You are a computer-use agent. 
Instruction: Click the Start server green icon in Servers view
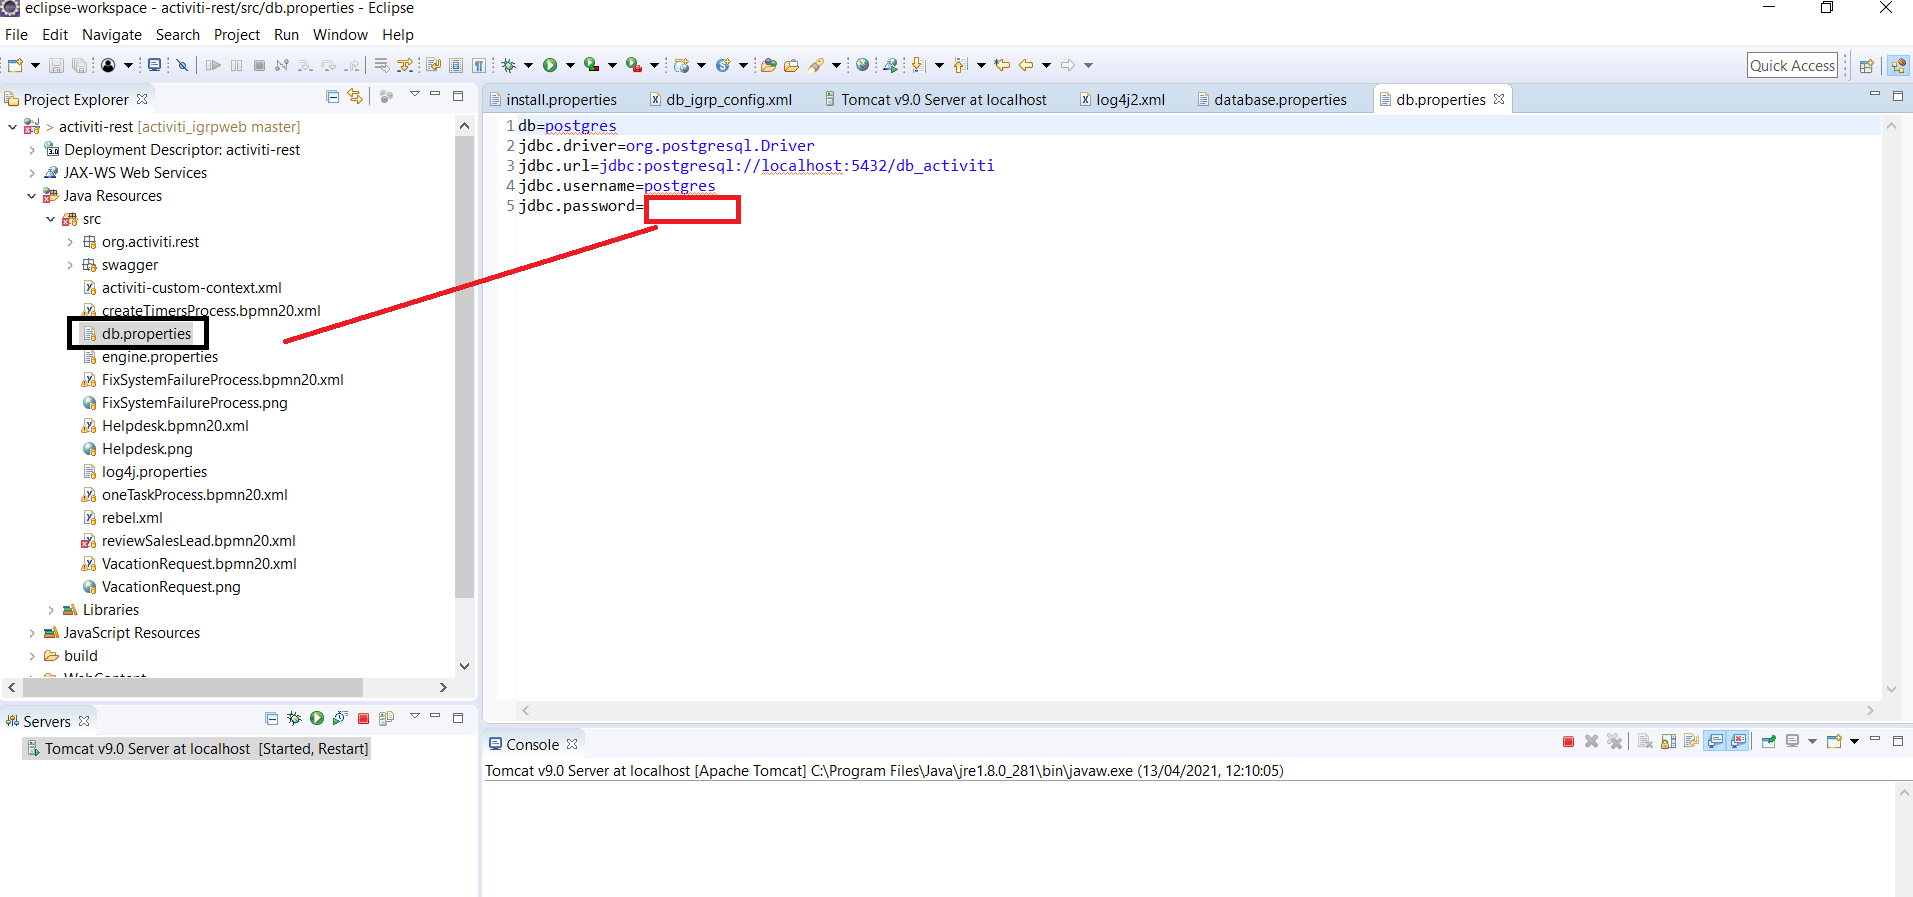click(317, 718)
